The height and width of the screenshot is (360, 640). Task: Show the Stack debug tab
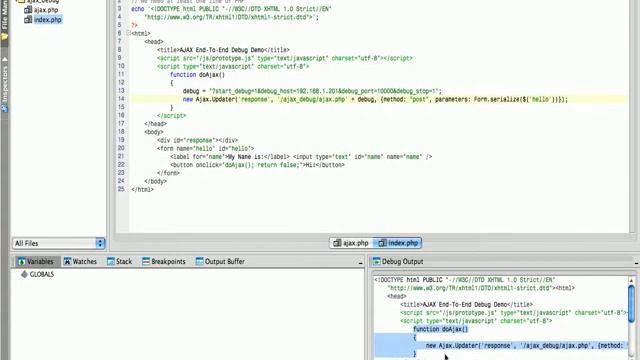(x=120, y=261)
